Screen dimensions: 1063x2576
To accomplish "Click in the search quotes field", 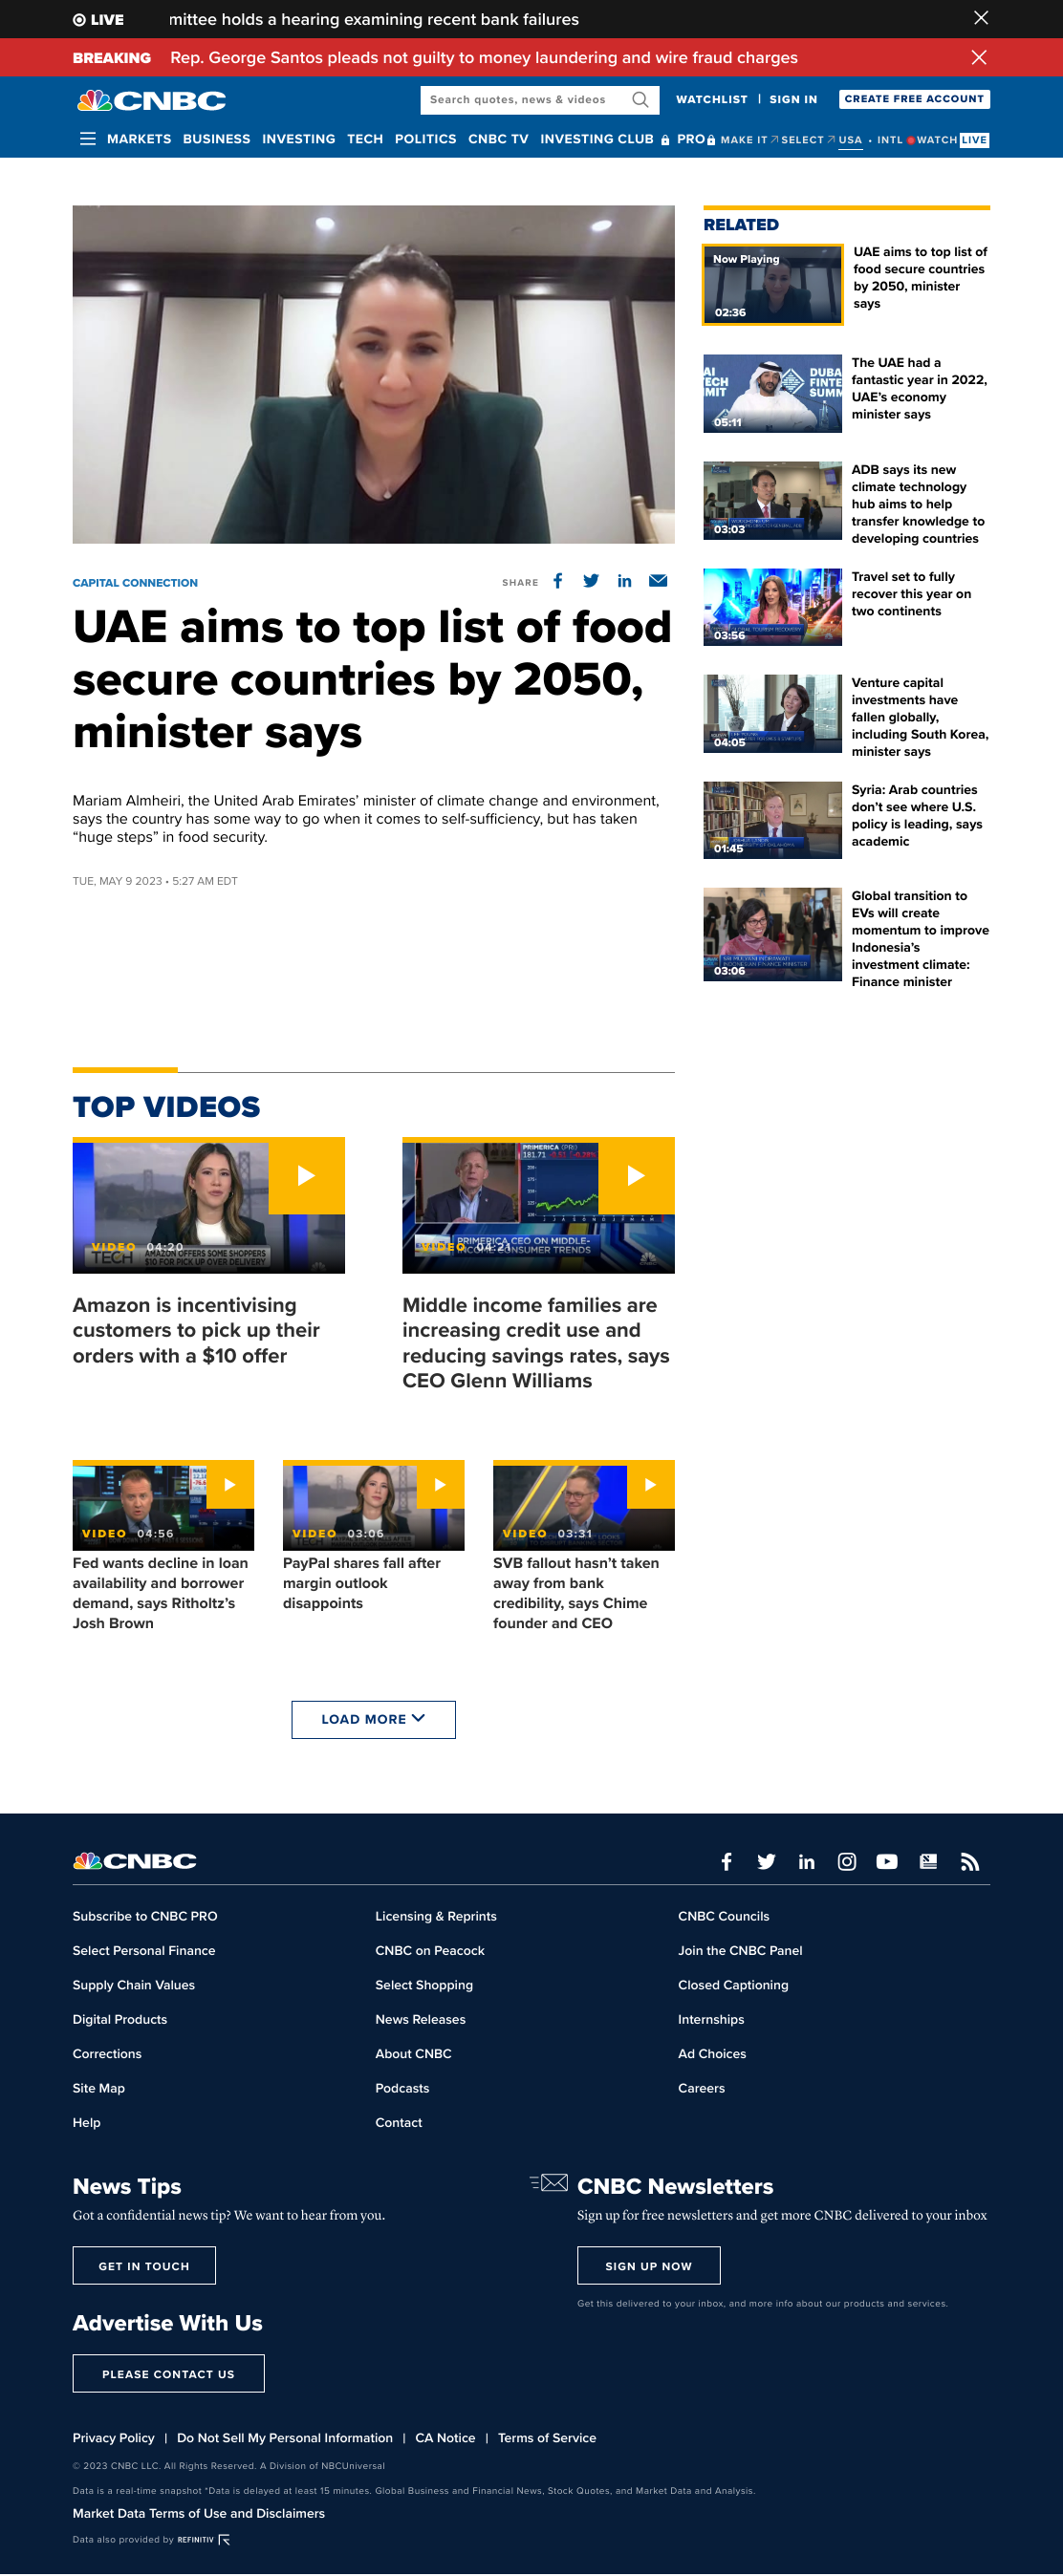I will [x=527, y=99].
